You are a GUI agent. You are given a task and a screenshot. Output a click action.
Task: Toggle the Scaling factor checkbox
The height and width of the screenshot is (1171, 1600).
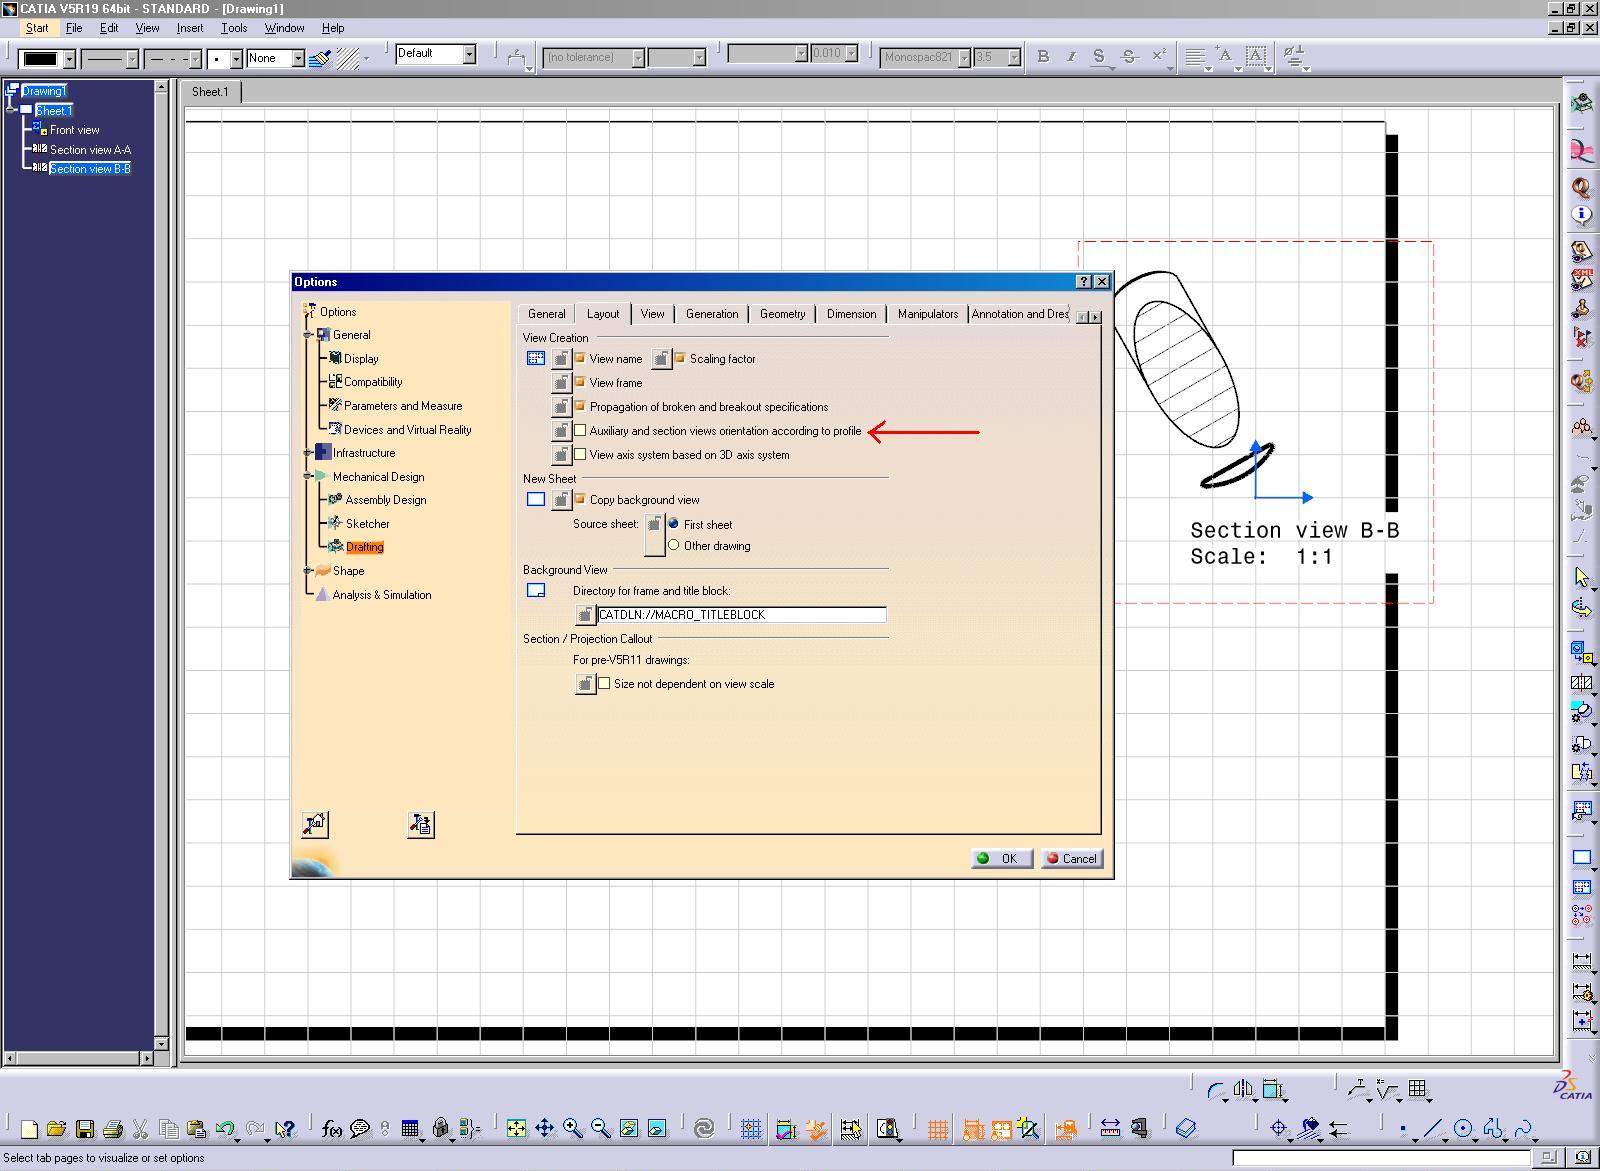(680, 358)
